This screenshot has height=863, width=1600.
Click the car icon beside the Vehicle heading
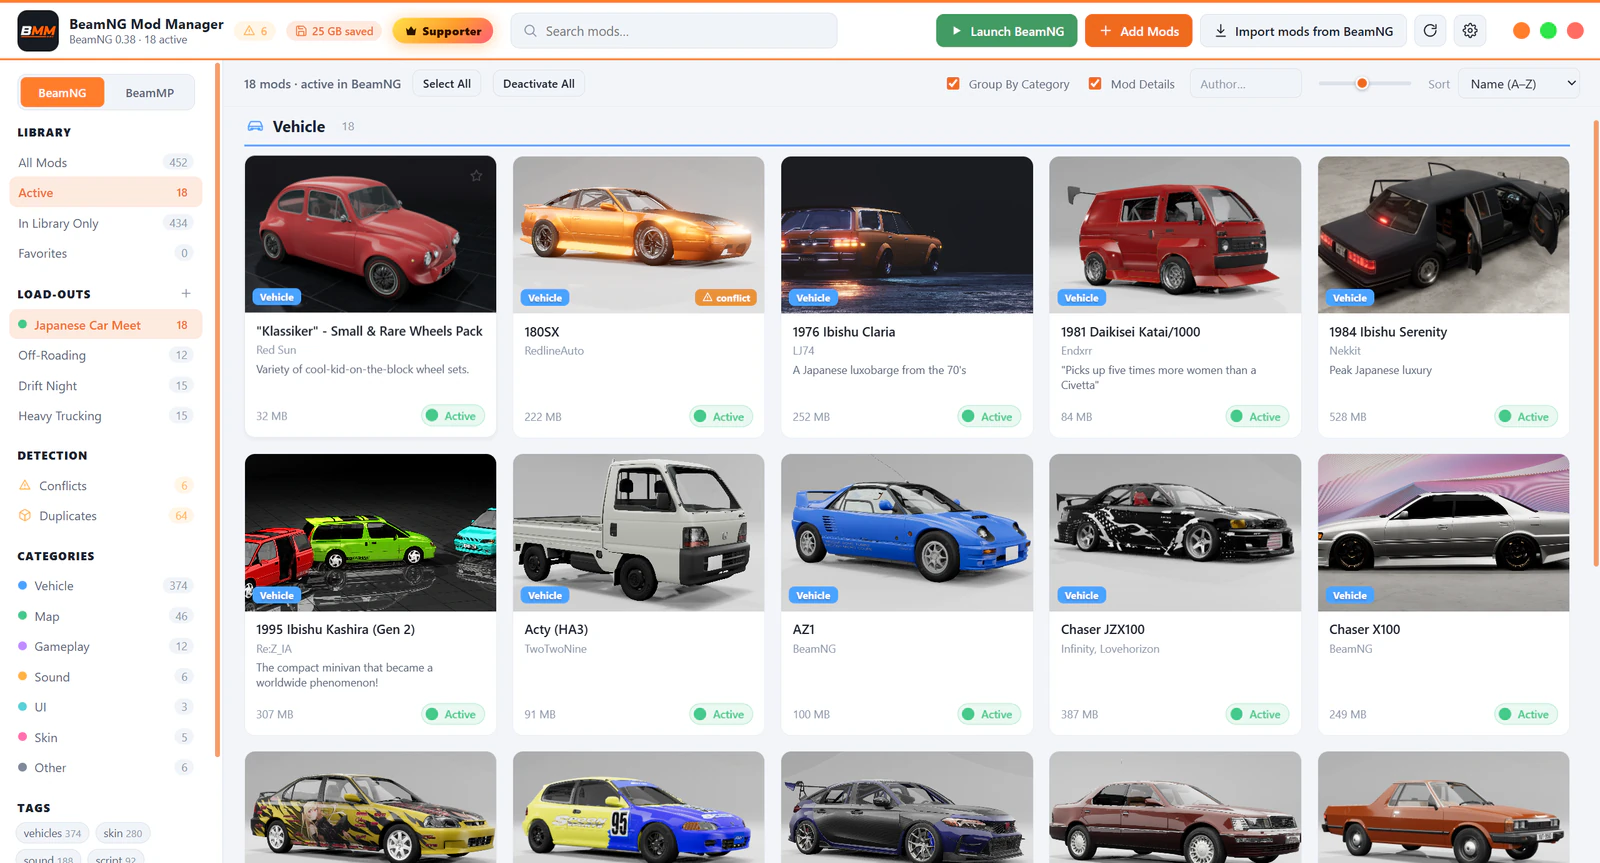click(x=256, y=126)
